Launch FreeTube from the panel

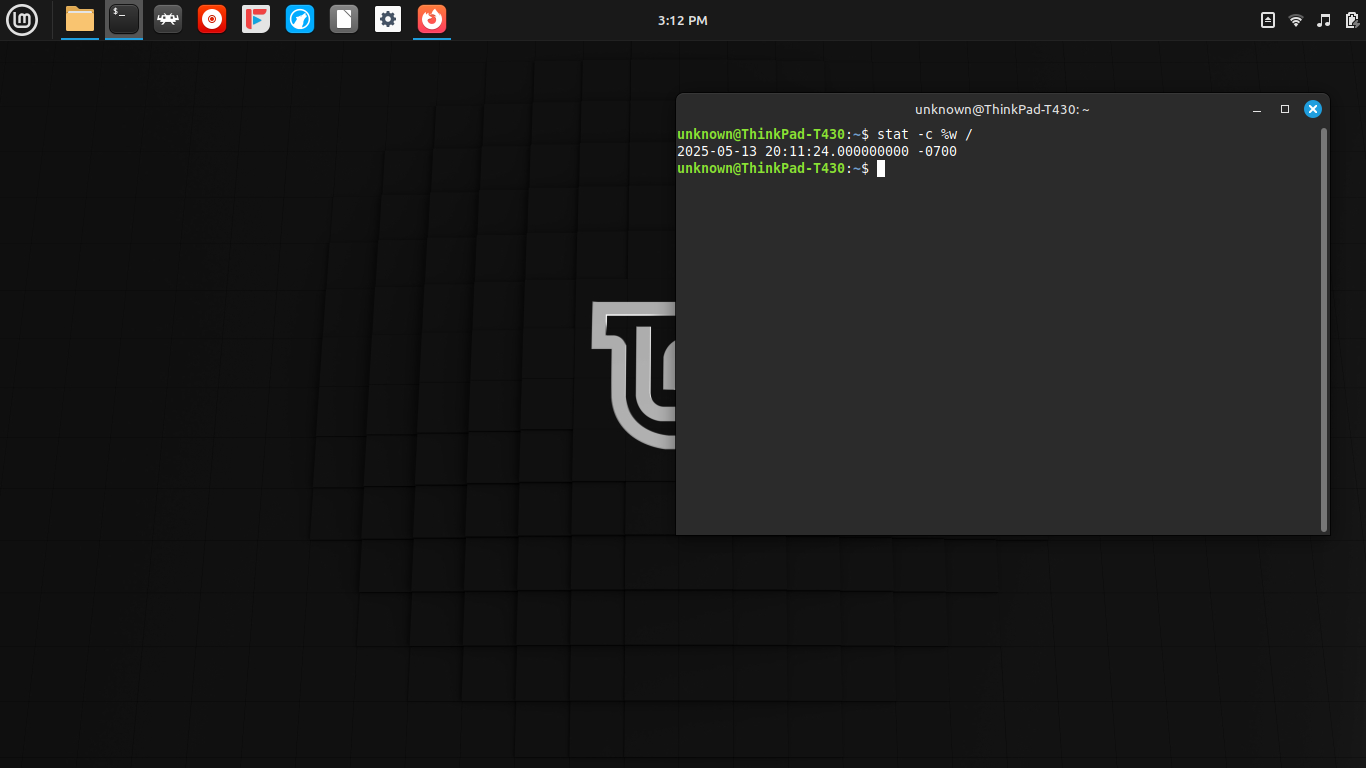click(256, 19)
